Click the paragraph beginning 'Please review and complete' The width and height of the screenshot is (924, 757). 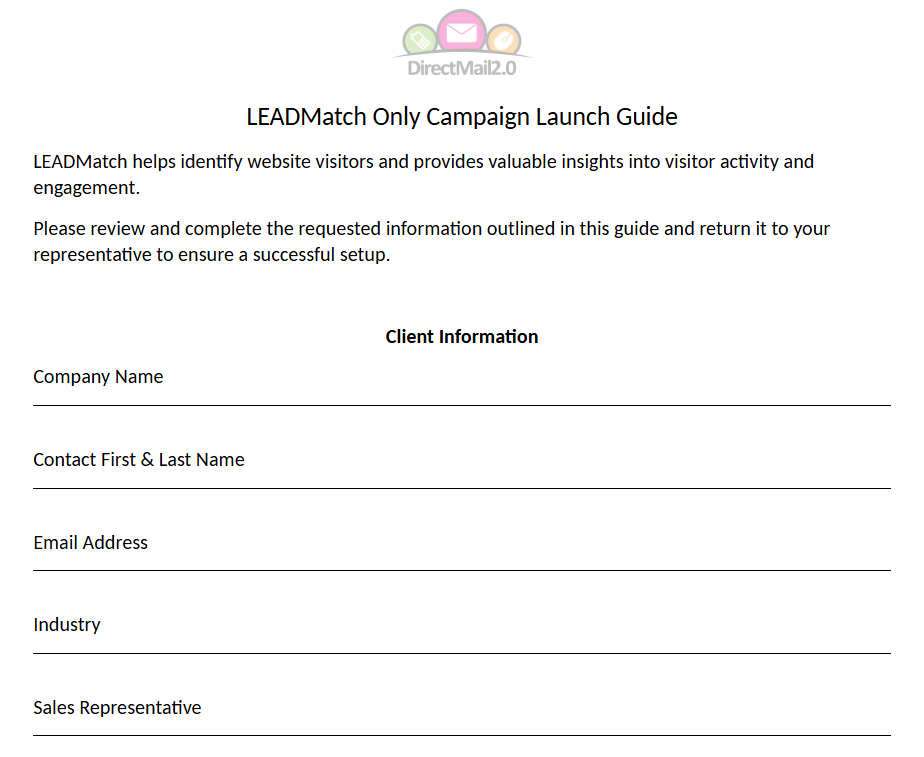tap(431, 242)
